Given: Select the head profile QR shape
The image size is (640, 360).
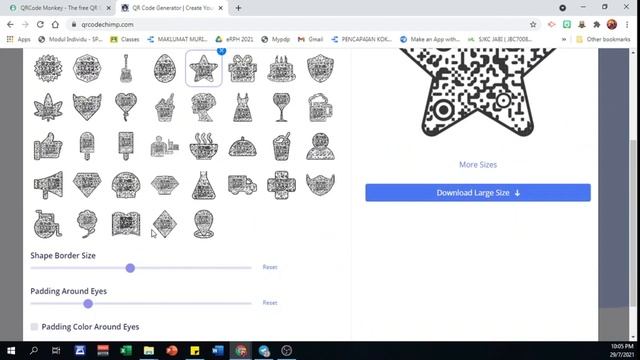Looking at the screenshot, I should pos(204,107).
